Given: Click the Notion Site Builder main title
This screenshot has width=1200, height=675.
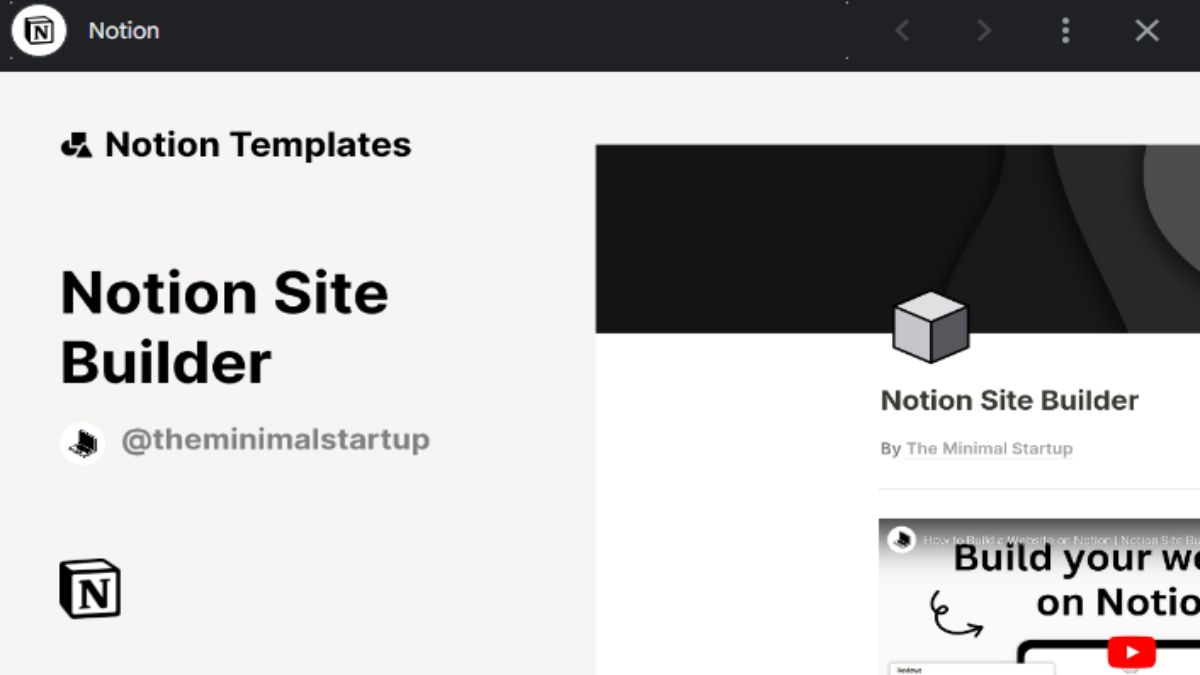Looking at the screenshot, I should pos(225,327).
